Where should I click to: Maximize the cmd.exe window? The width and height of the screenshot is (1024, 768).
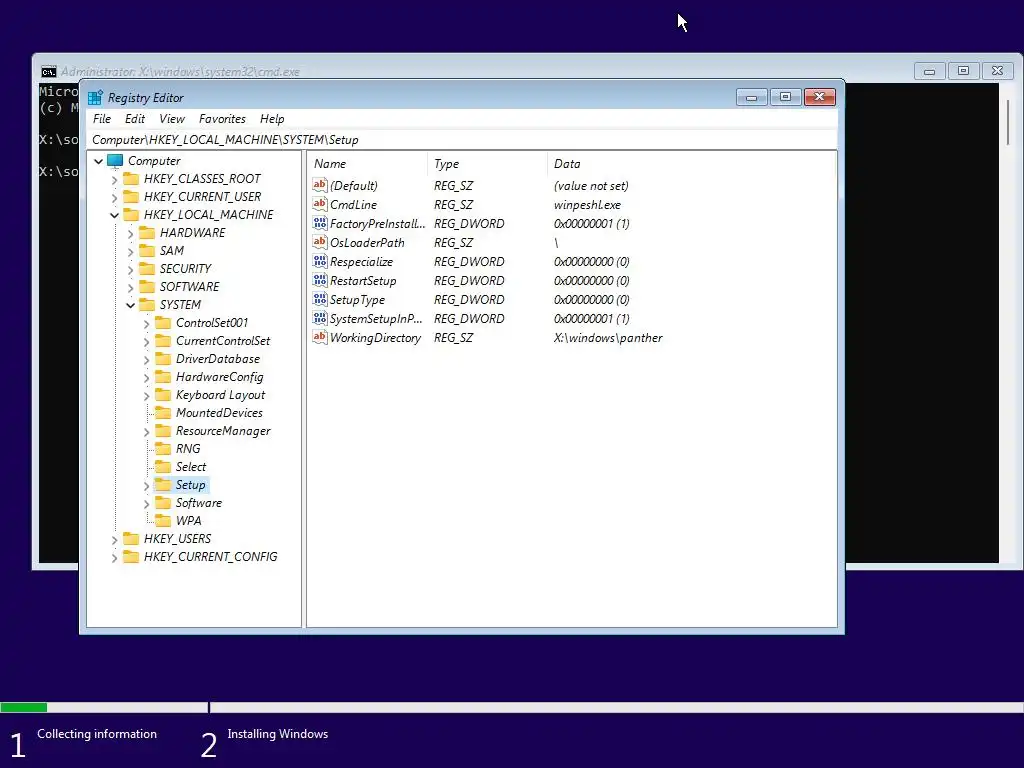(x=963, y=71)
